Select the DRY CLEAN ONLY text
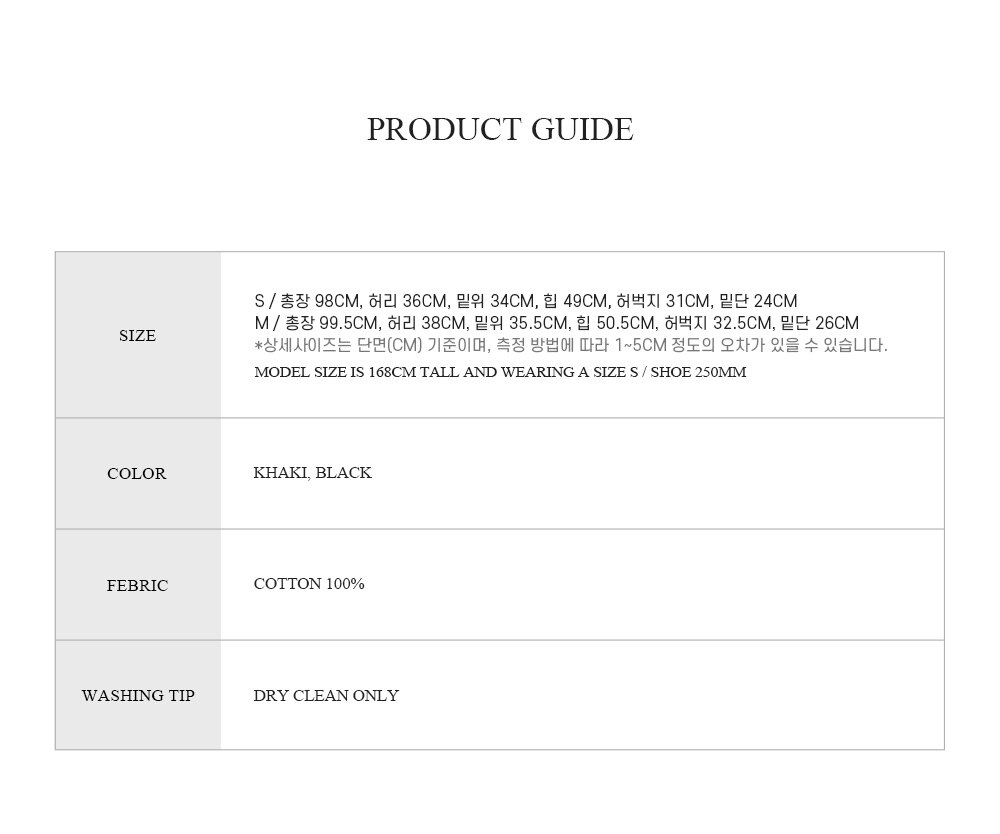The height and width of the screenshot is (834, 1000). pyautogui.click(x=326, y=696)
